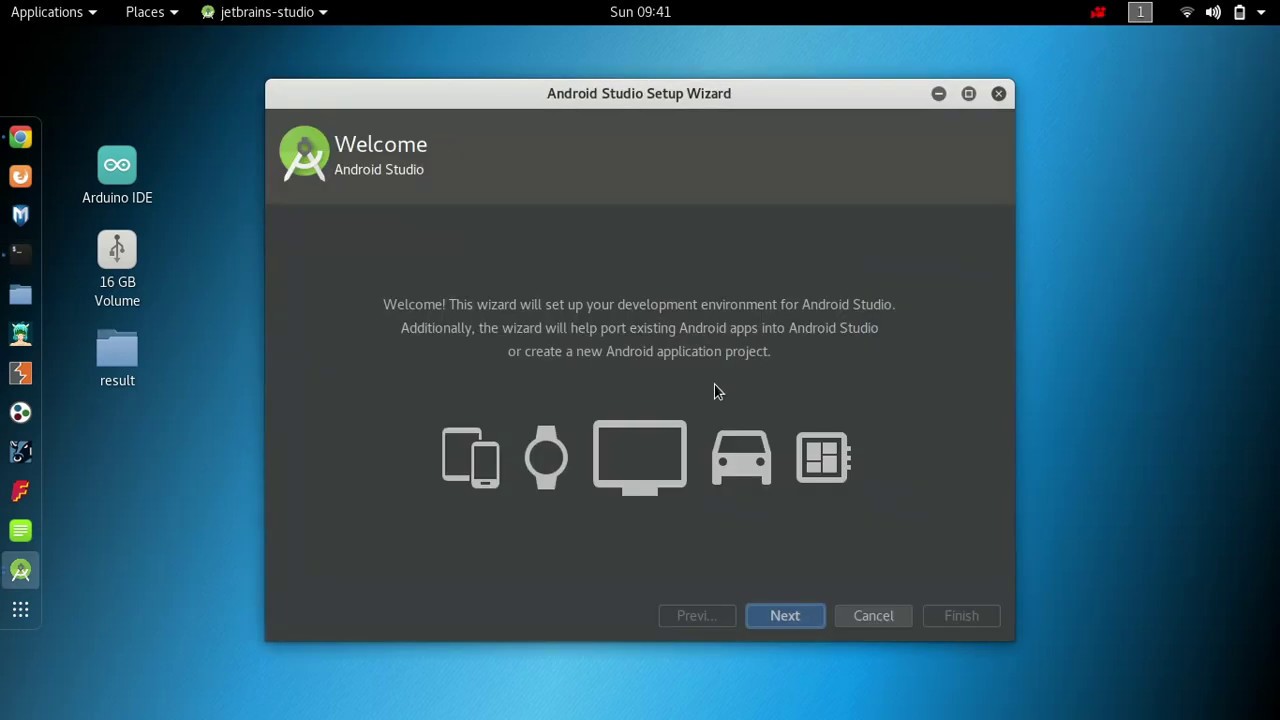Open the dark dragon-eye dock icon

(x=20, y=452)
